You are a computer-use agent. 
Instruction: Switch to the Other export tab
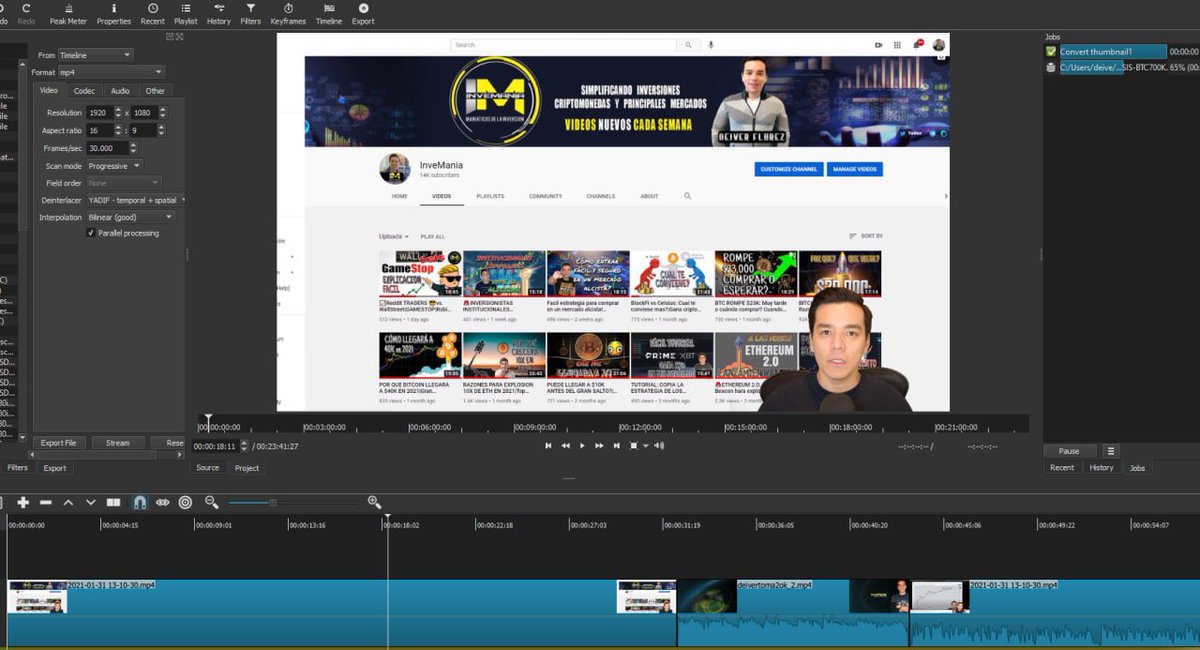click(155, 91)
